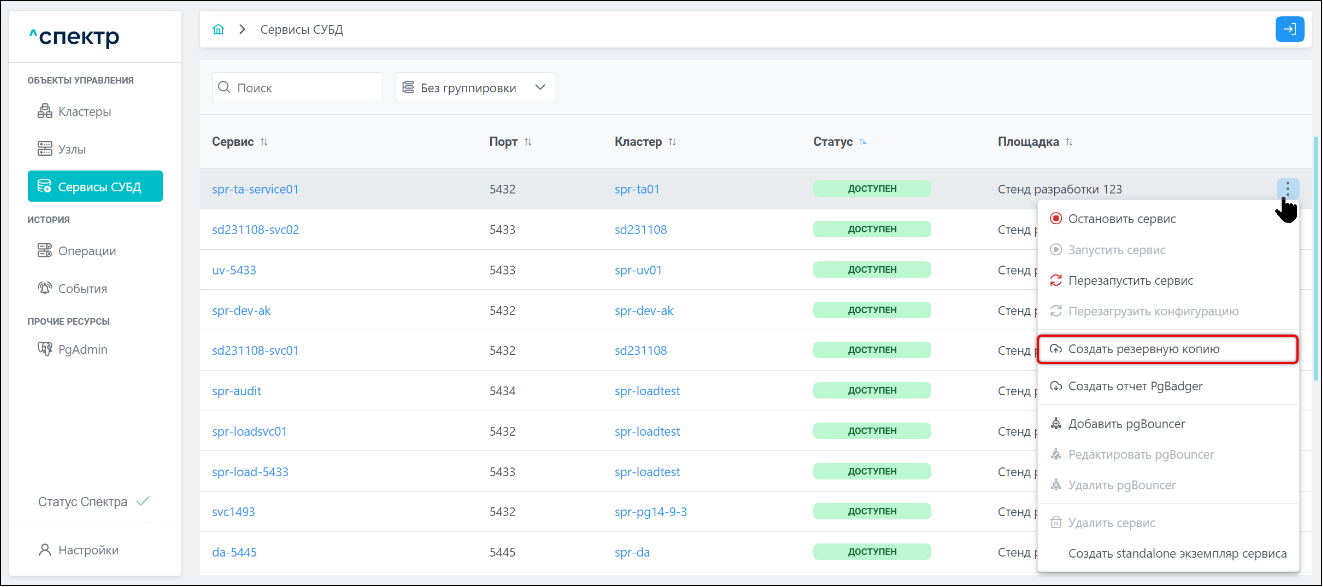Click Перезапустить сервис menu entry
1323x587 pixels.
(x=1130, y=281)
